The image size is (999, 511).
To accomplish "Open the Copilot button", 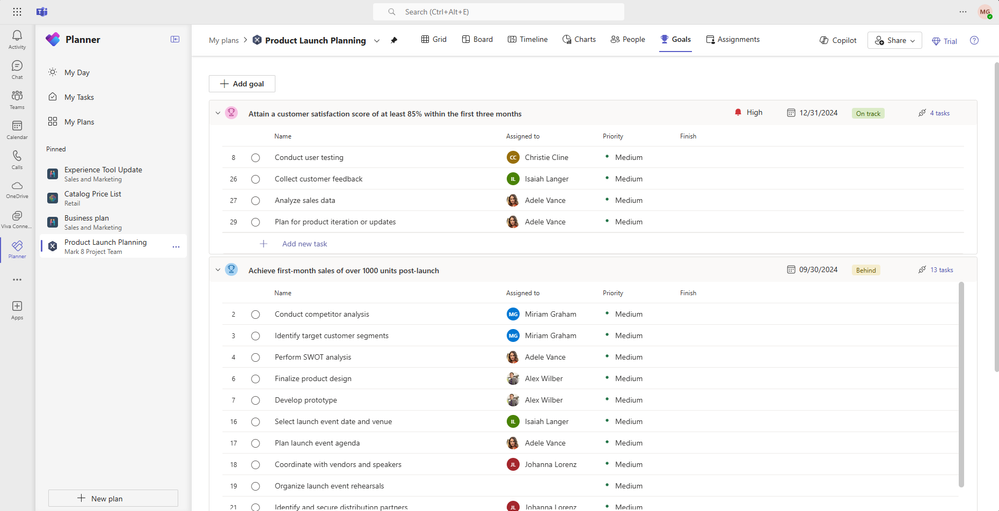I will coord(838,40).
